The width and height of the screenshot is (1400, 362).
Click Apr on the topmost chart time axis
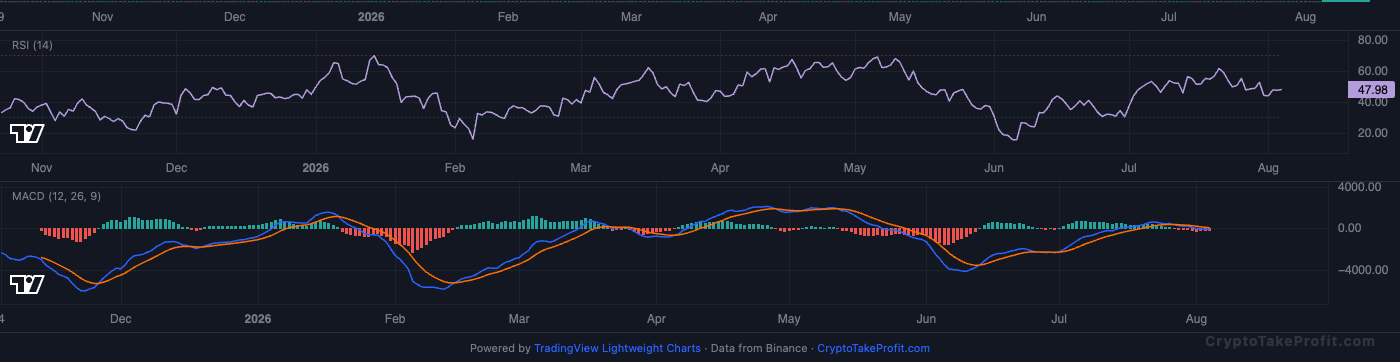click(769, 17)
